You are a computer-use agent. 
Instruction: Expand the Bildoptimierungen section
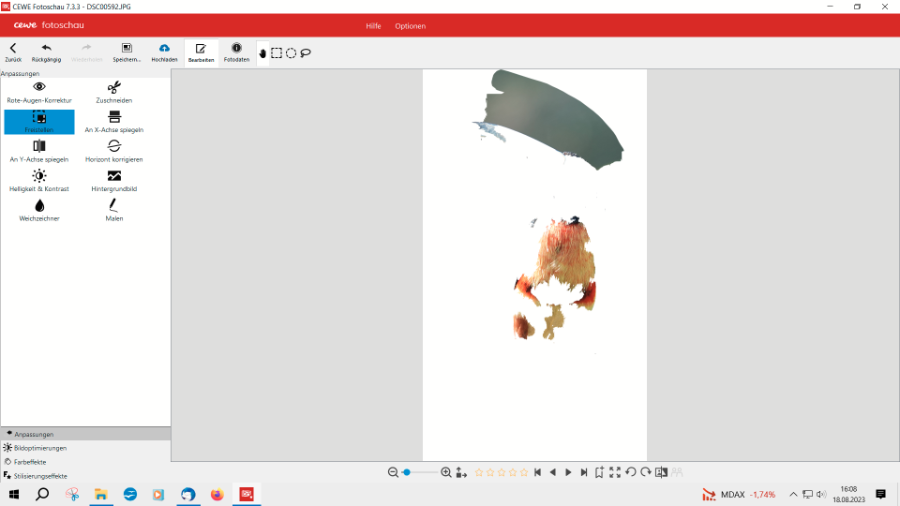[86, 448]
